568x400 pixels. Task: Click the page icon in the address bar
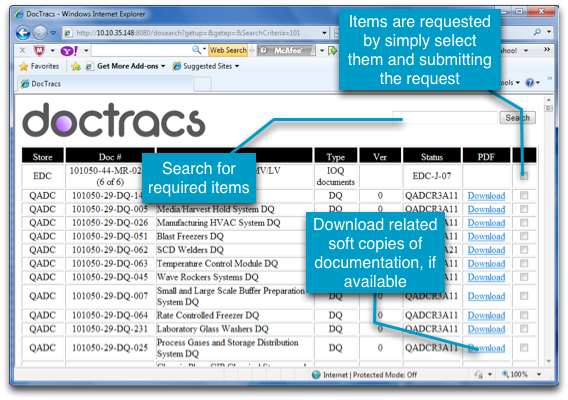click(x=68, y=33)
